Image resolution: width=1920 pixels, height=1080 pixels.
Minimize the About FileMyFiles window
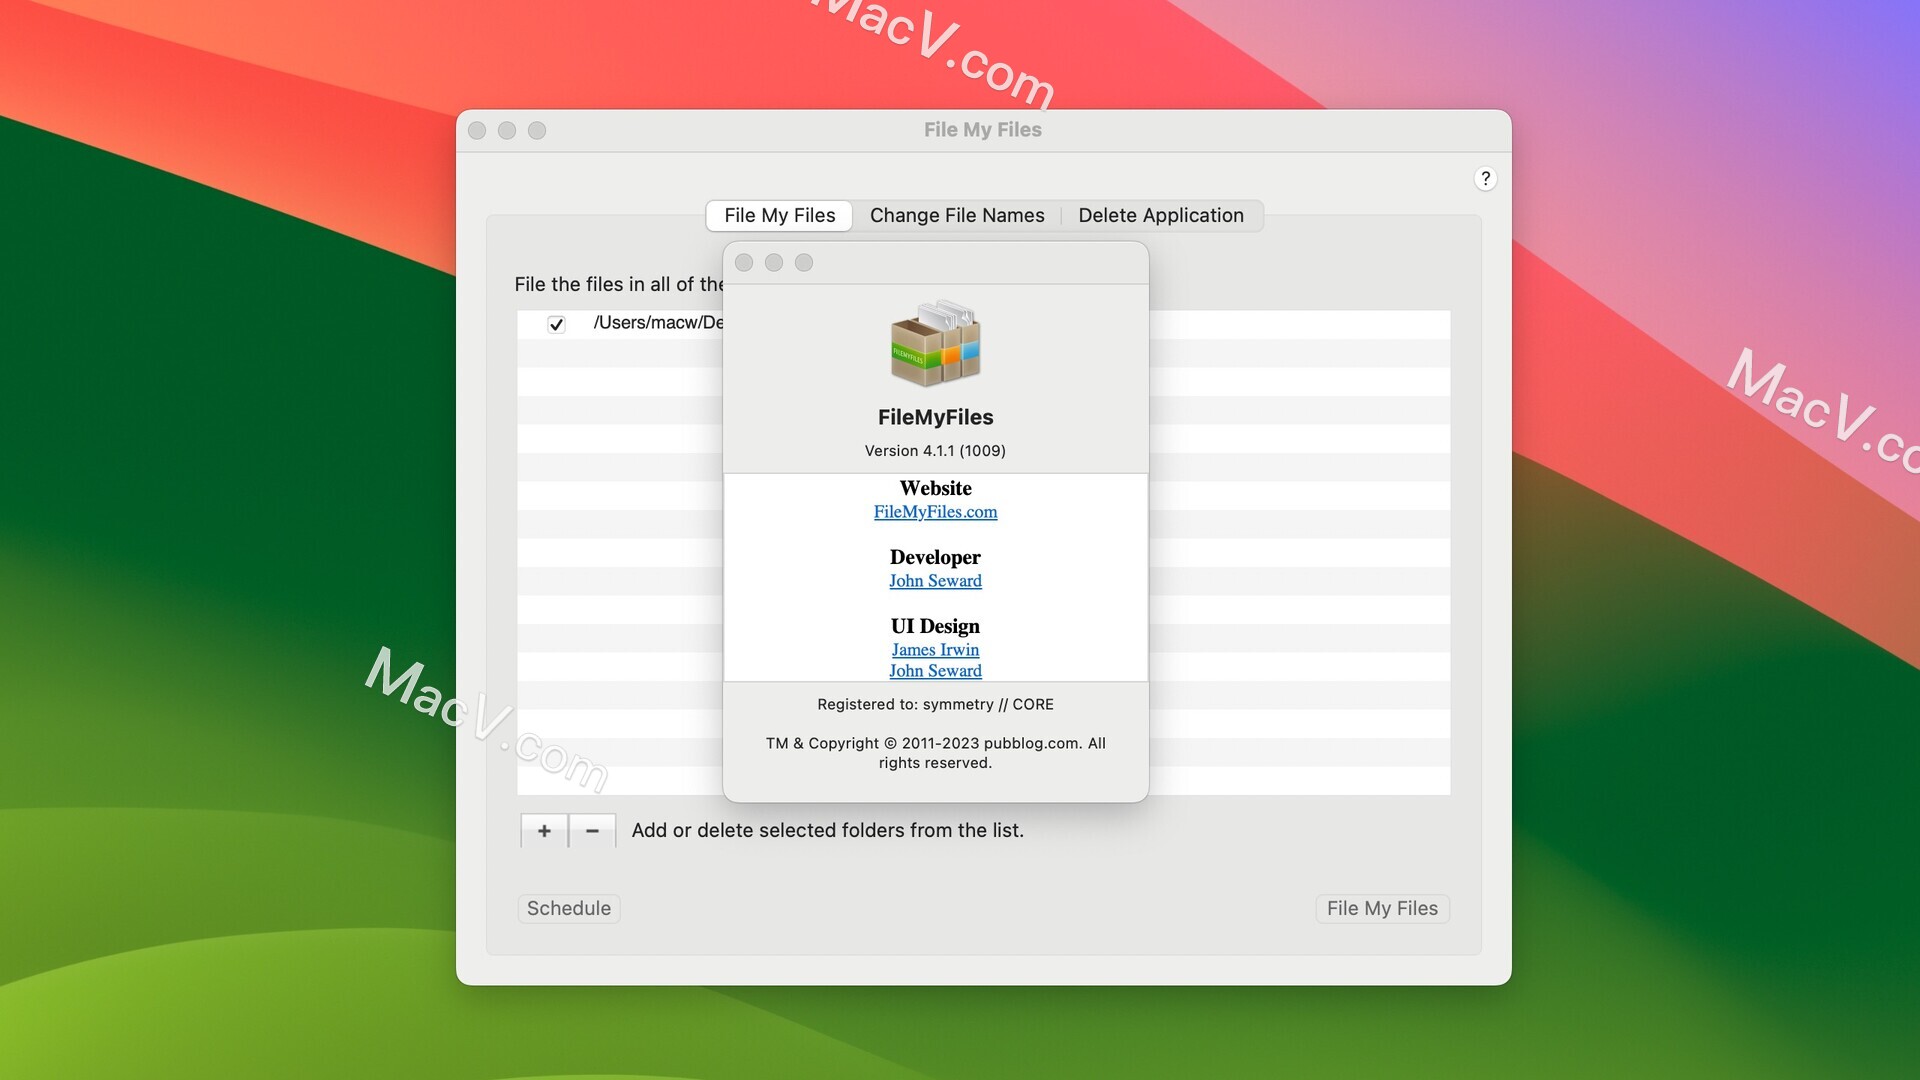point(774,262)
